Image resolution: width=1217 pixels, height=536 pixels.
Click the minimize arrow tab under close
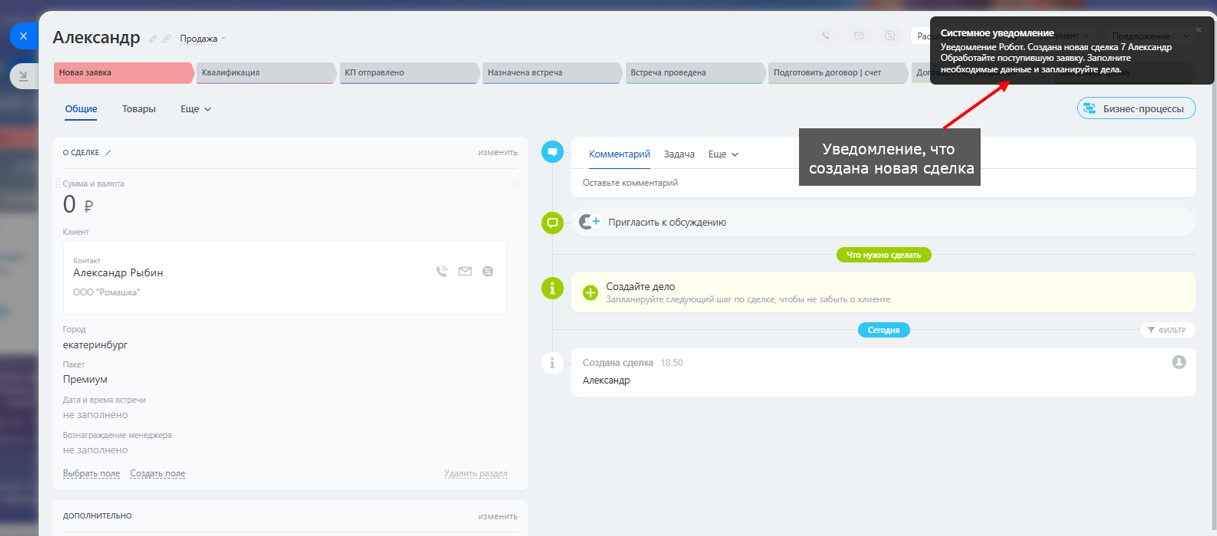click(23, 75)
